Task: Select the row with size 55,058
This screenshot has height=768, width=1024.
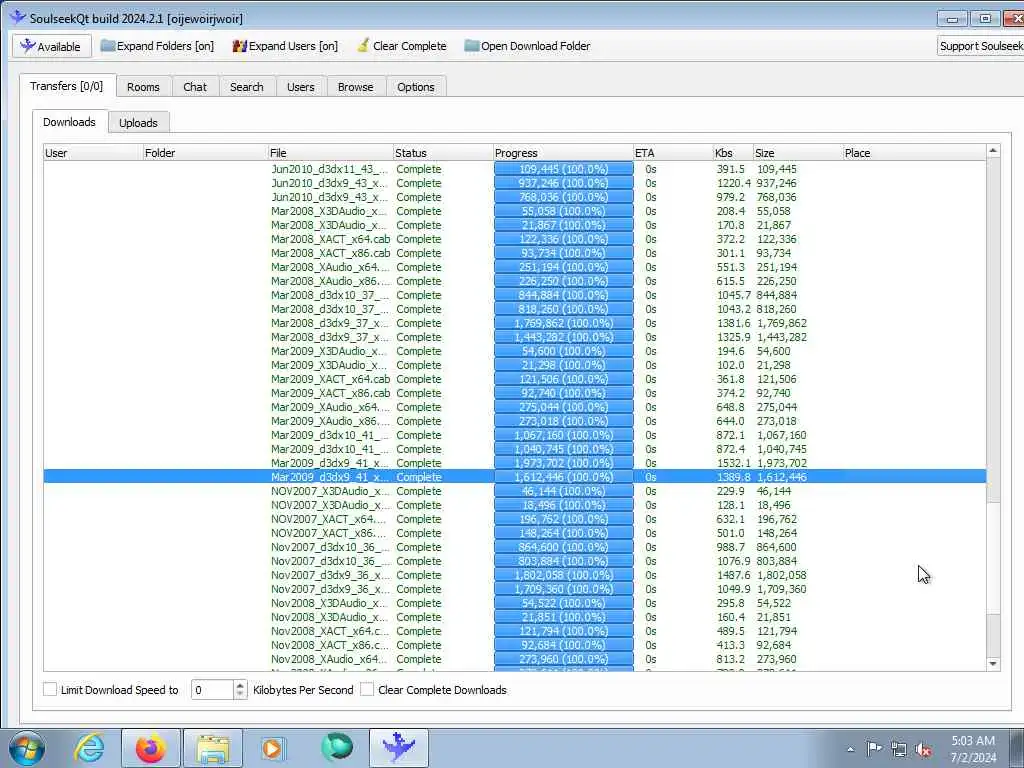Action: pyautogui.click(x=515, y=211)
